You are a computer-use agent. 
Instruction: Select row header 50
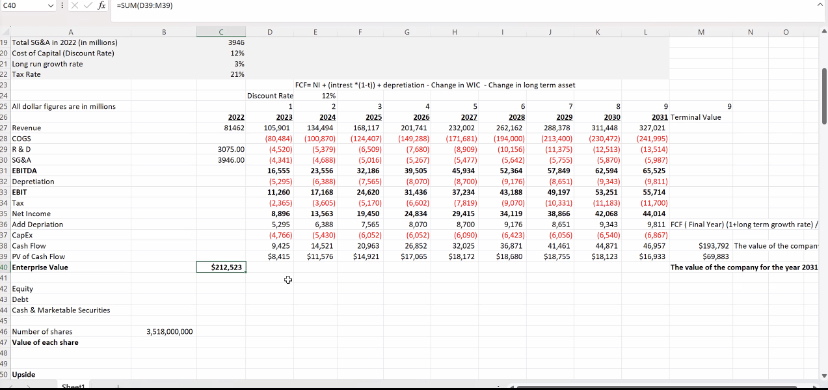point(5,374)
